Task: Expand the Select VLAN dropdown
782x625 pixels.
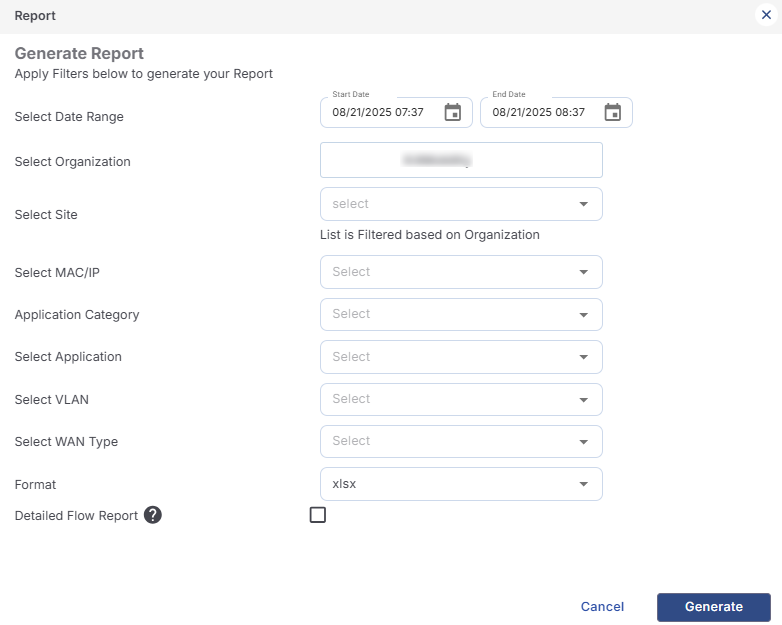Action: (460, 399)
